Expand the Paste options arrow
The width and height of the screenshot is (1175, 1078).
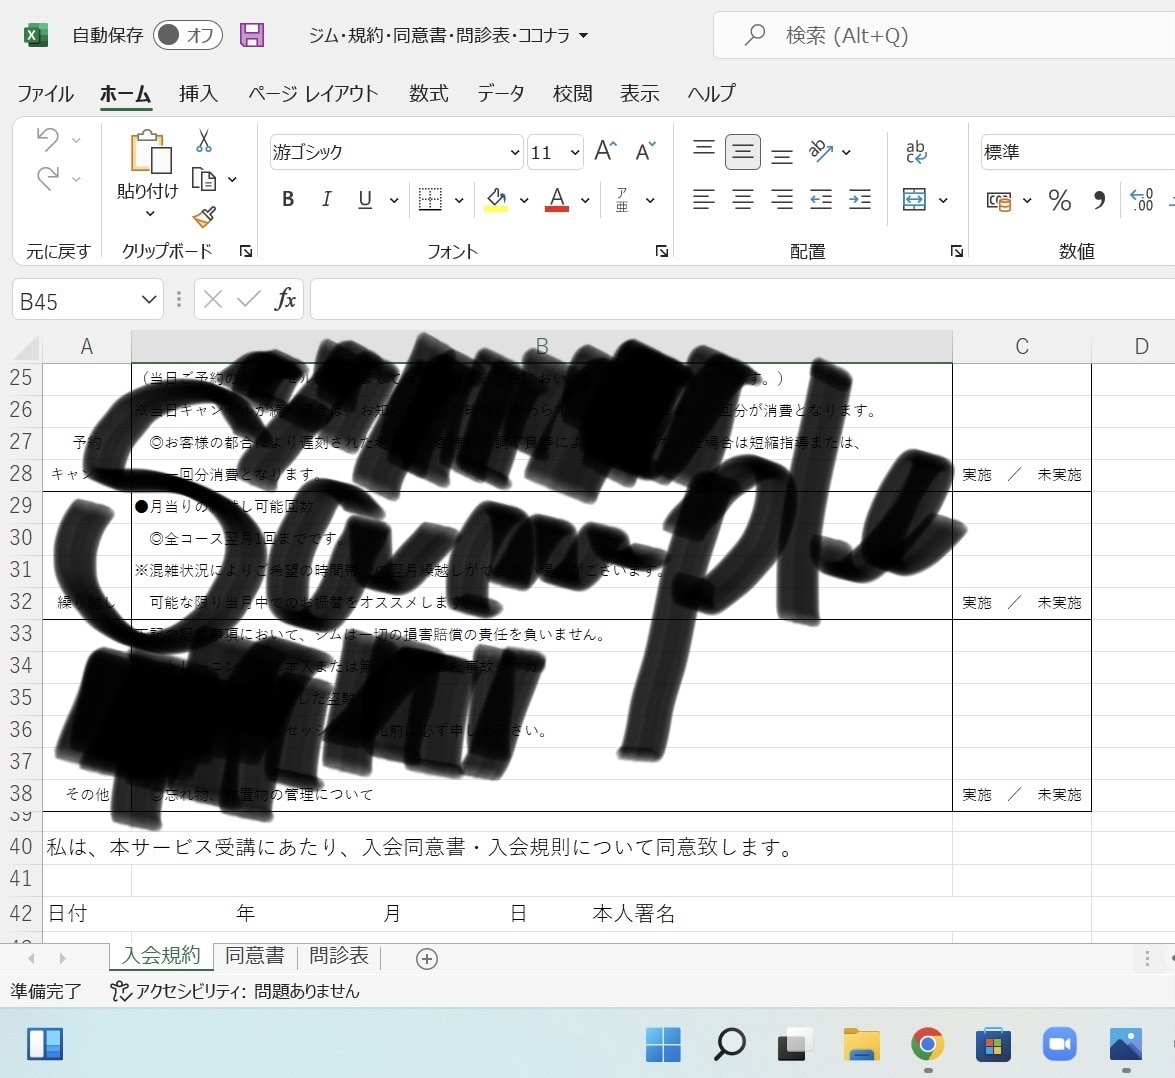pyautogui.click(x=150, y=214)
